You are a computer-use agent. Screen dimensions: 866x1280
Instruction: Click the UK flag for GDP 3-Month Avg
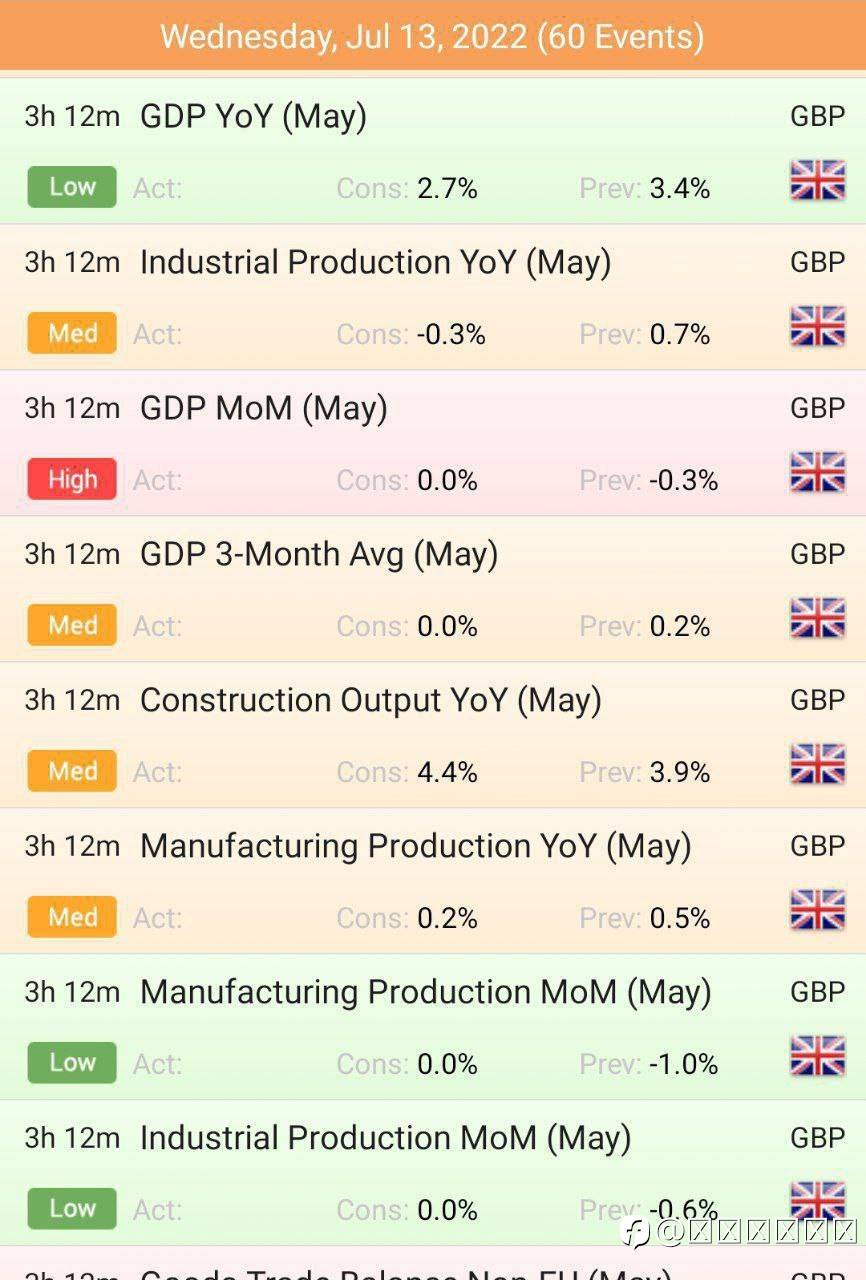tap(817, 619)
